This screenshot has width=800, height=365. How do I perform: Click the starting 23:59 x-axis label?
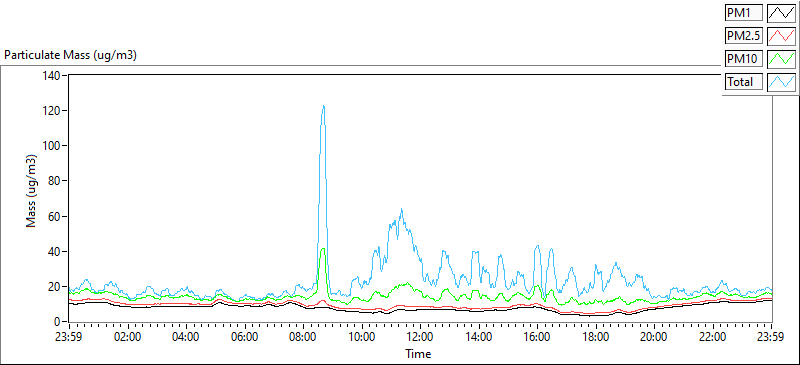(x=69, y=337)
